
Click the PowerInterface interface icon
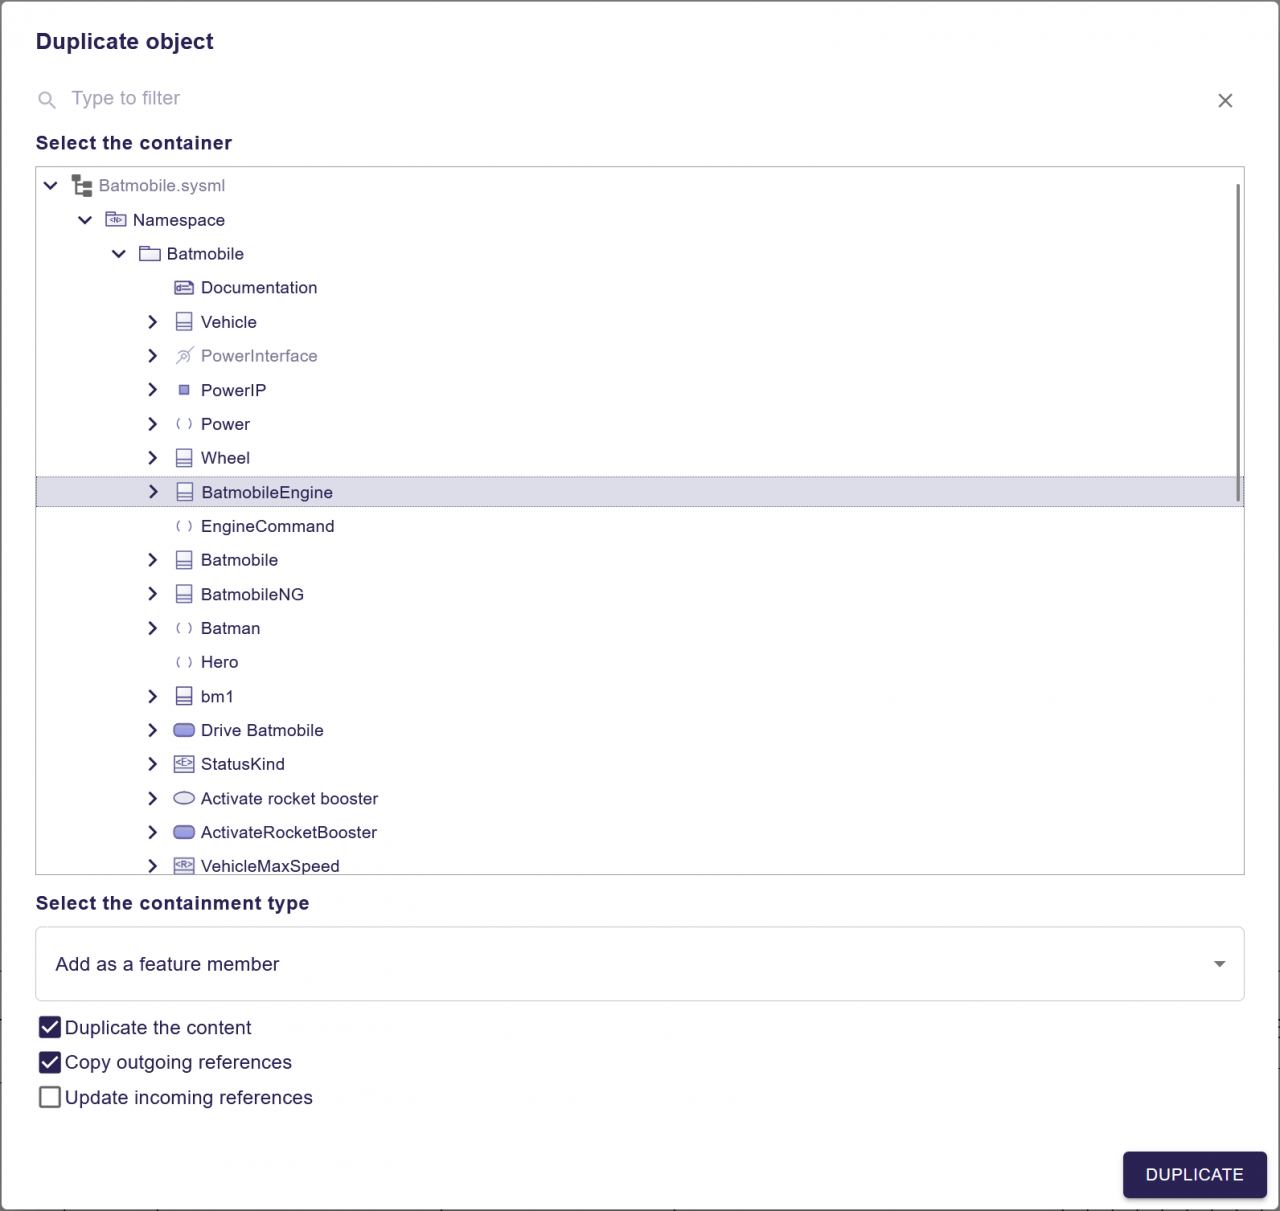click(184, 356)
